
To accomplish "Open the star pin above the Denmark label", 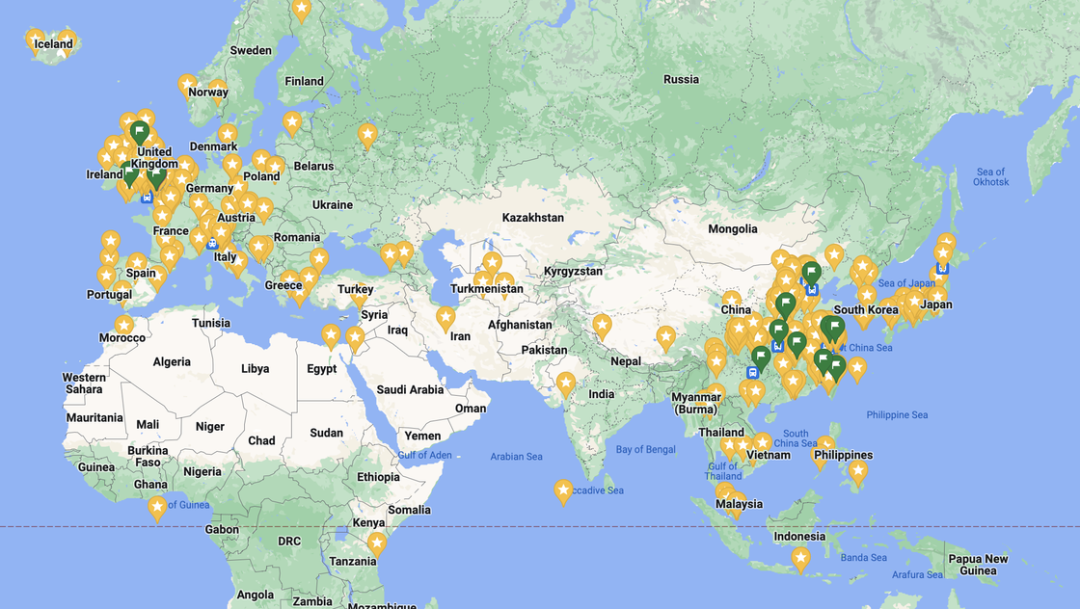I will point(227,134).
